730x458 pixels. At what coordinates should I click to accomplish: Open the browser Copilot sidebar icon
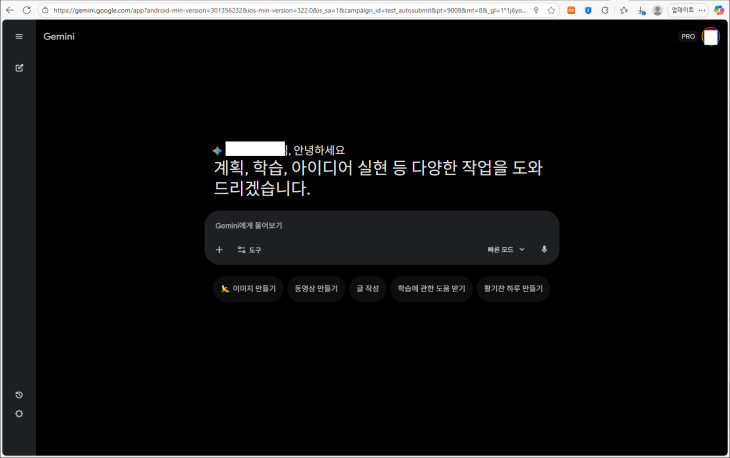coord(718,10)
